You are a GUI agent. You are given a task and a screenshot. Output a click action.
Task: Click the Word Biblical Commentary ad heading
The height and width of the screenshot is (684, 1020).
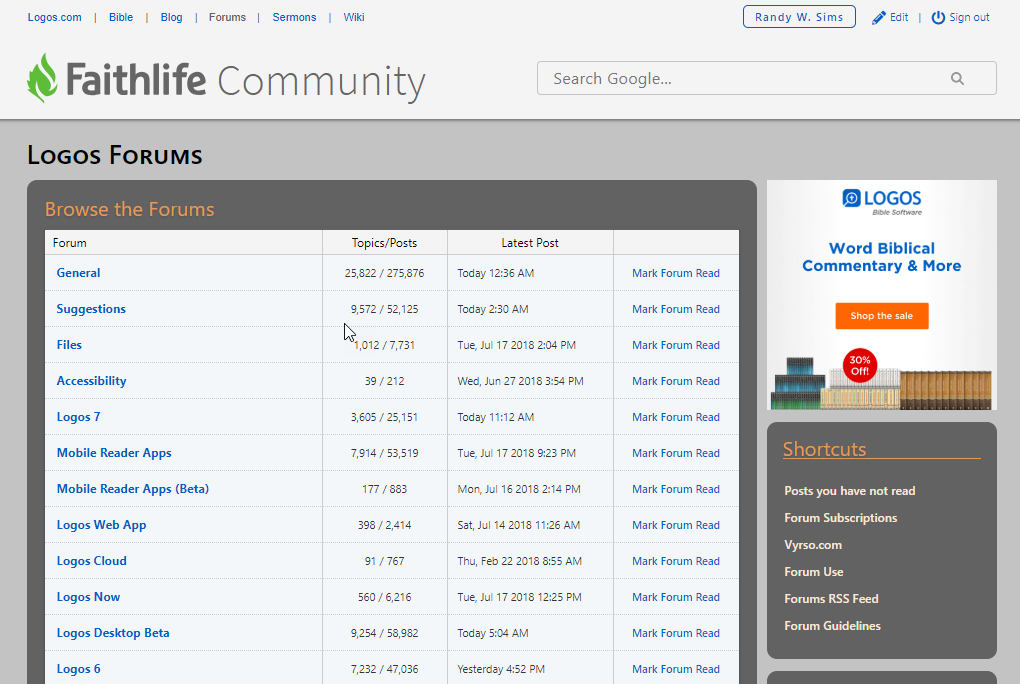(881, 257)
